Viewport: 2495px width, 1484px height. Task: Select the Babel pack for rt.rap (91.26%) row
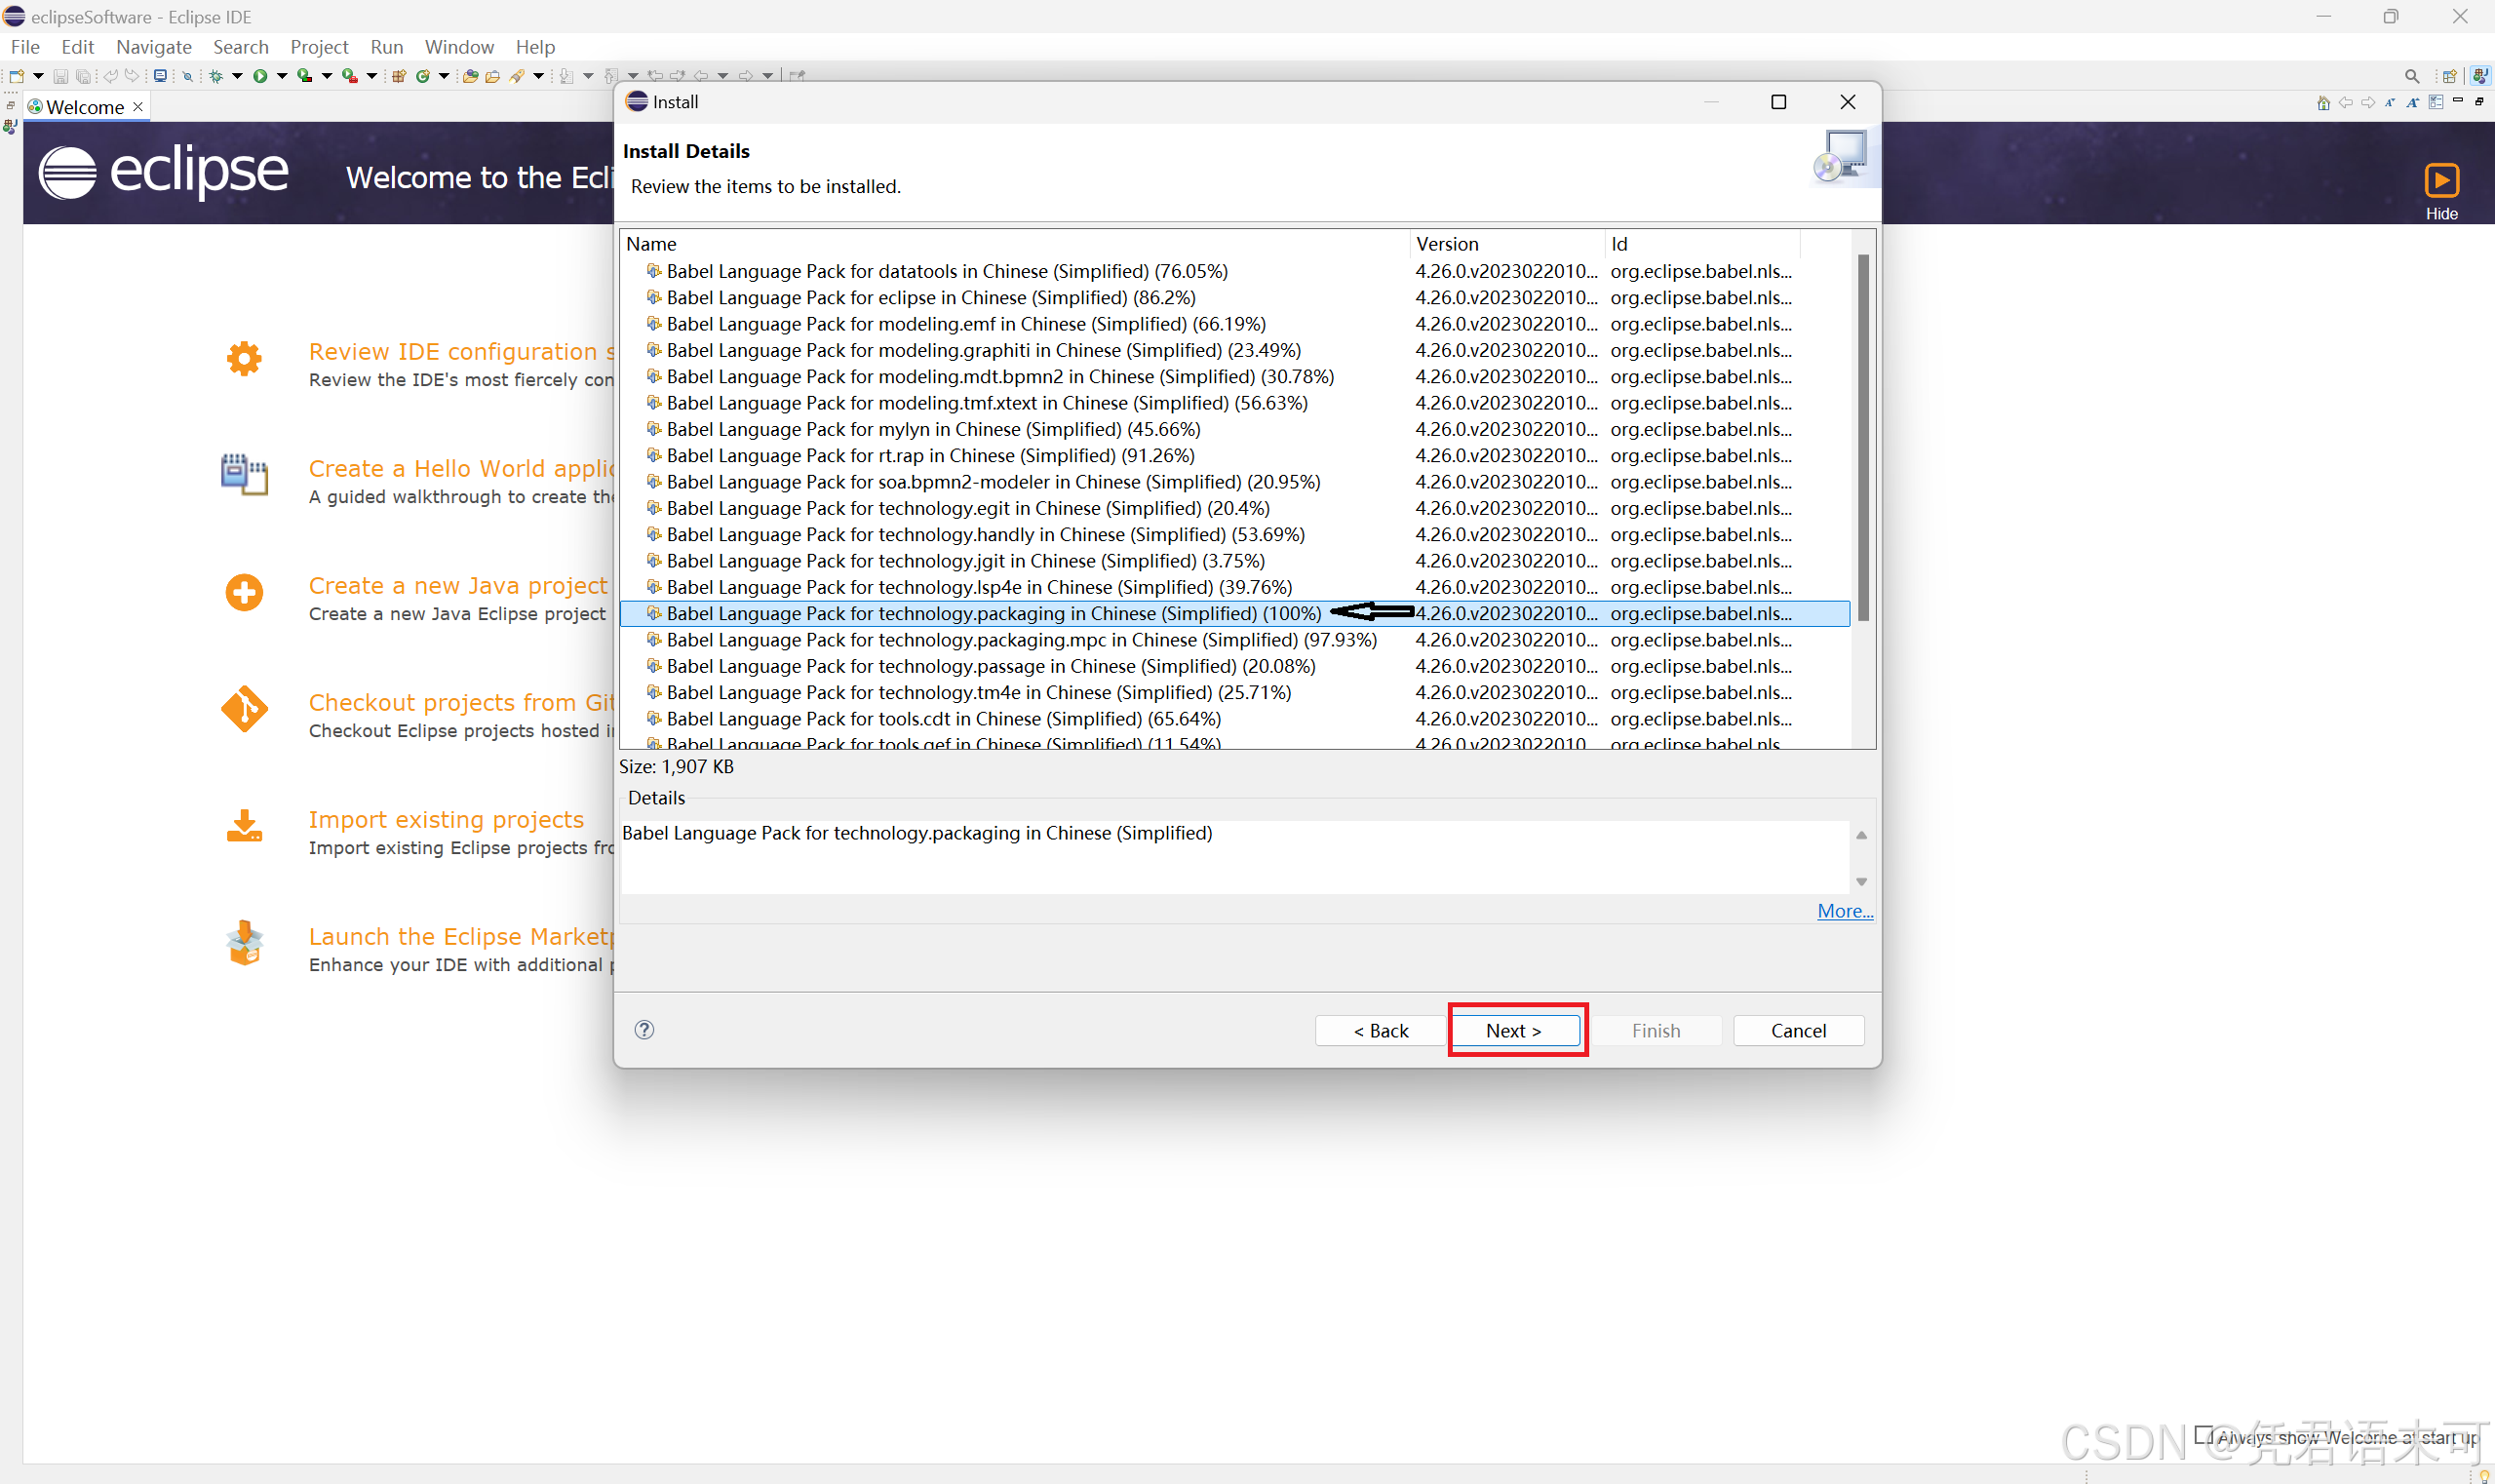[x=1235, y=456]
